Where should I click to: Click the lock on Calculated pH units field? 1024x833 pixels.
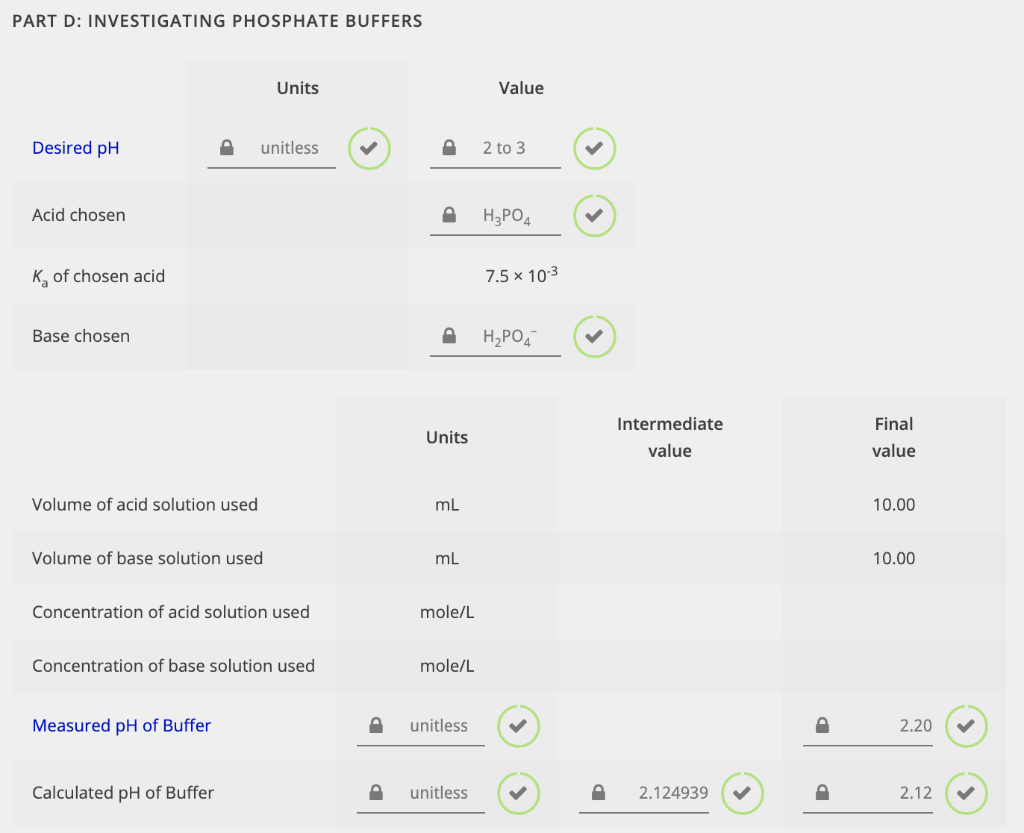click(x=375, y=792)
